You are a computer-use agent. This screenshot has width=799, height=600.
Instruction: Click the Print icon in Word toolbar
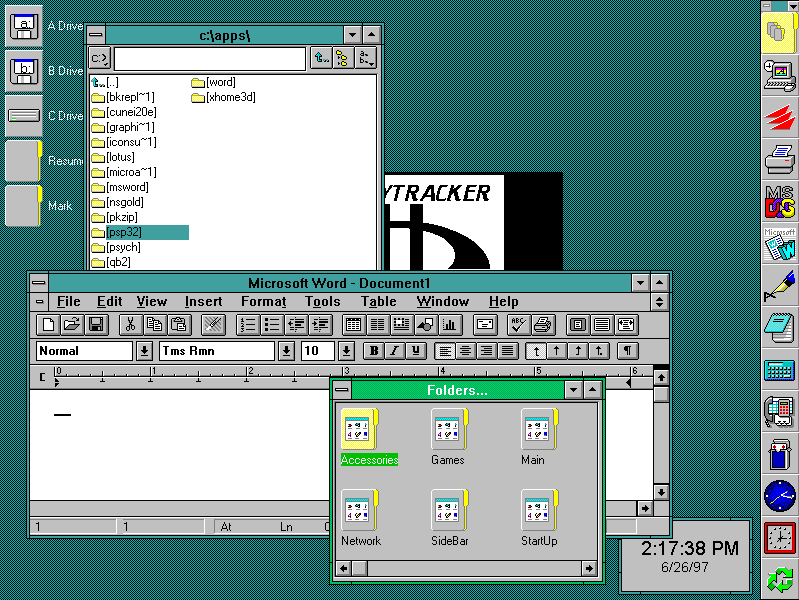(542, 324)
